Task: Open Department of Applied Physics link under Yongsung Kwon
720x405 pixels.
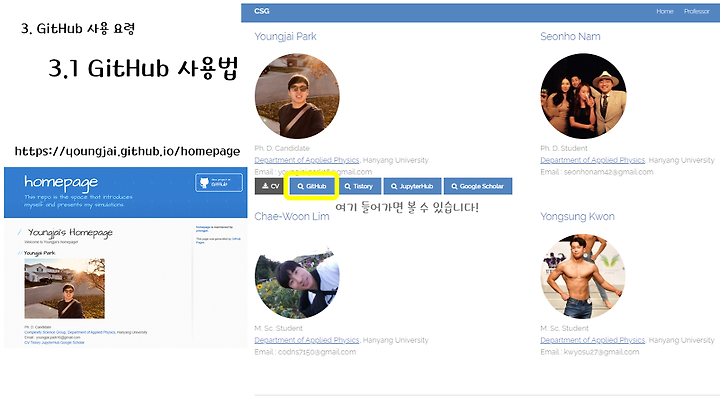Action: 593,340
